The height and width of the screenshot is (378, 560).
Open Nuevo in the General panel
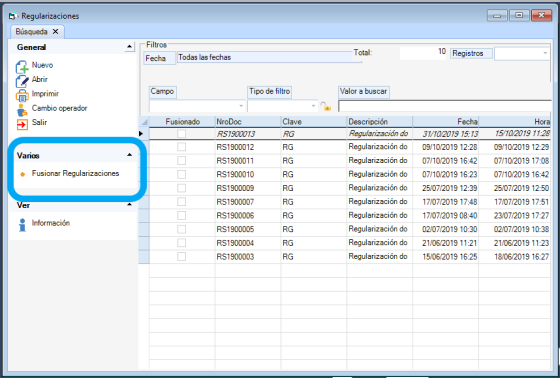coord(42,65)
